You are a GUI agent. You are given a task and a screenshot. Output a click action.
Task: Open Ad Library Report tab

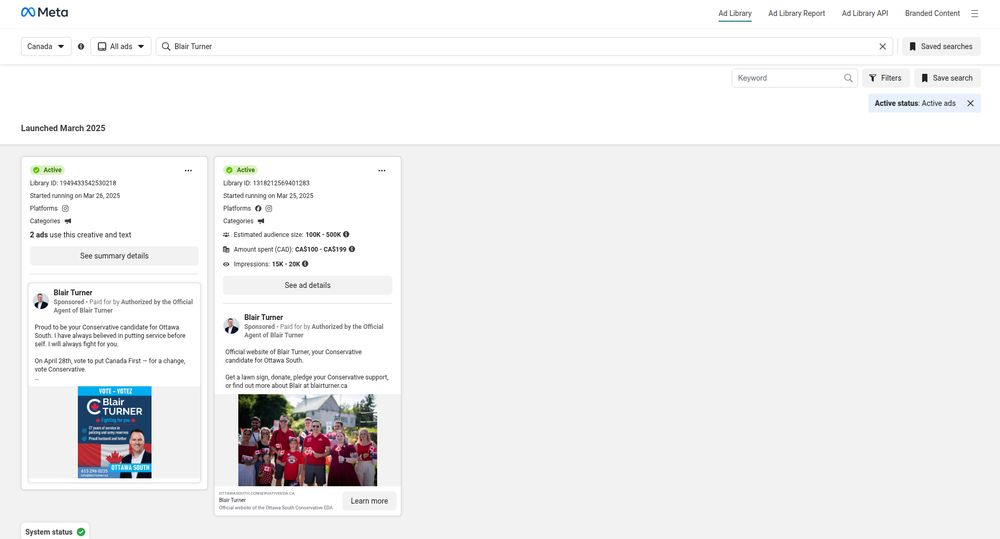(x=797, y=13)
